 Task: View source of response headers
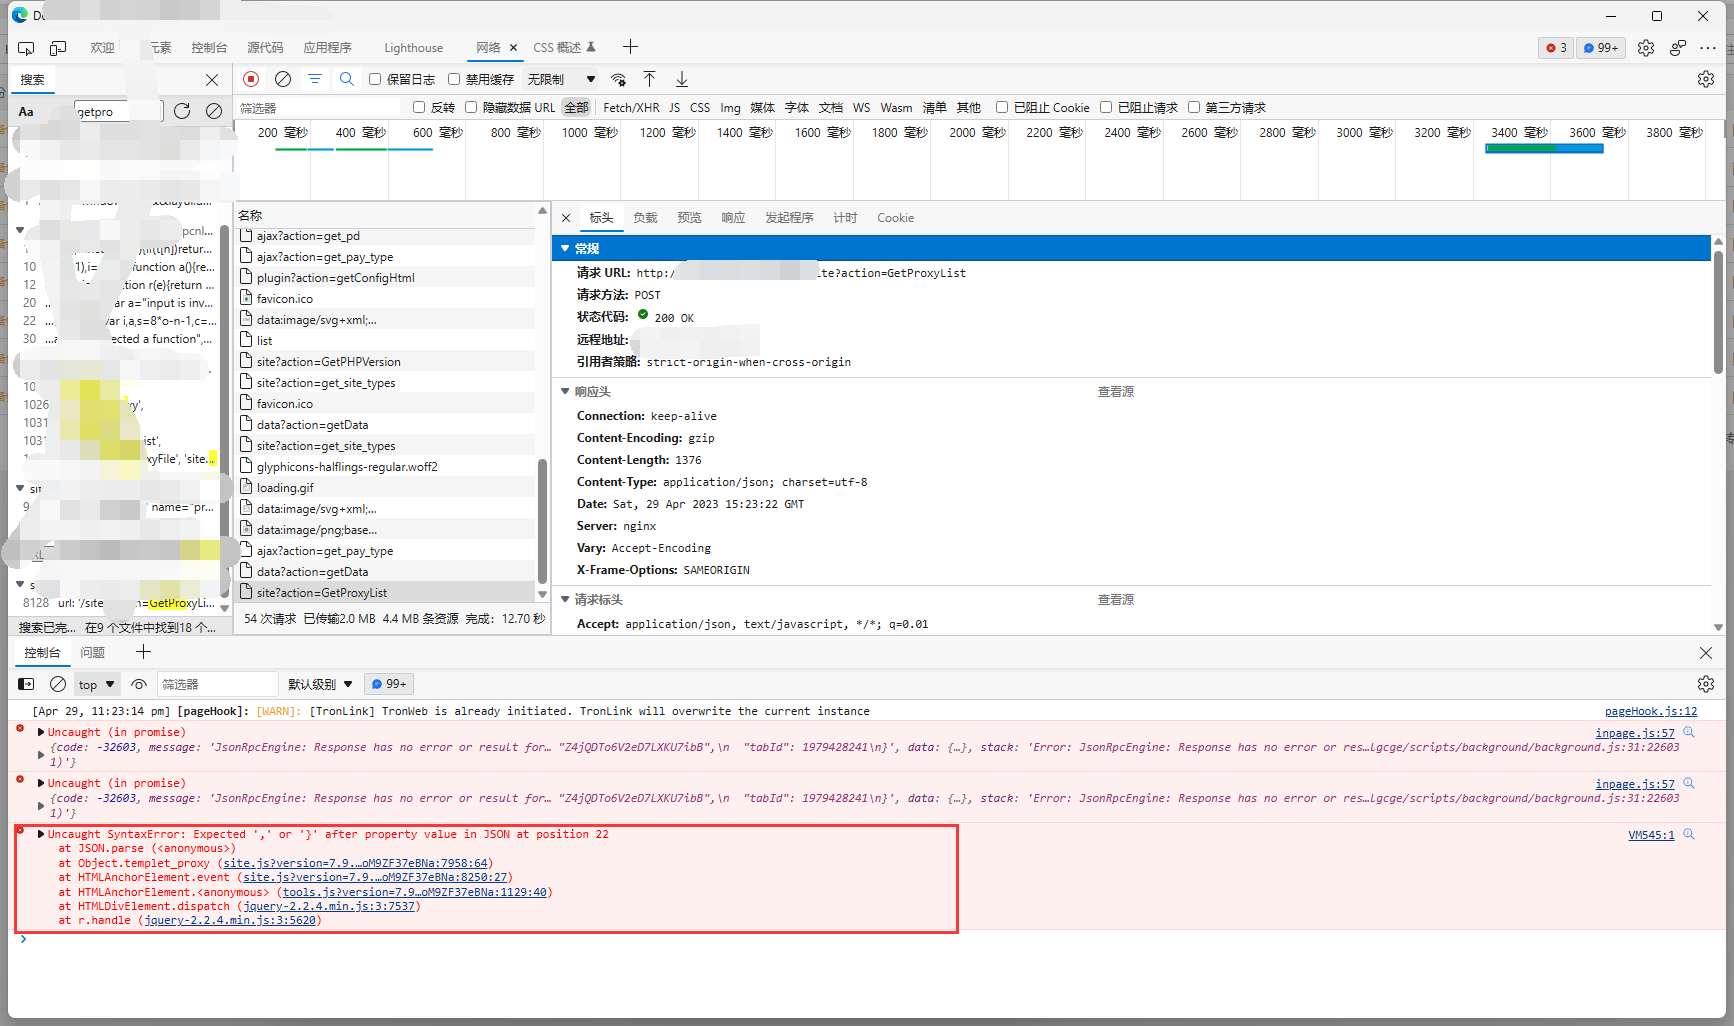(x=1116, y=392)
